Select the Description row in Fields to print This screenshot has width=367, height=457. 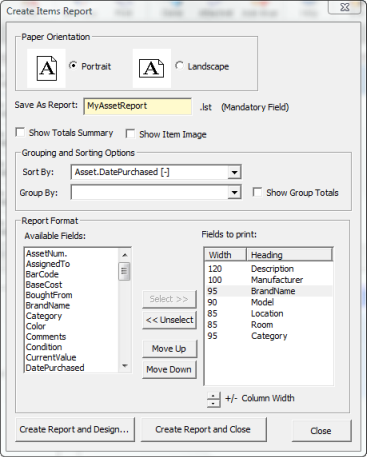[269, 269]
